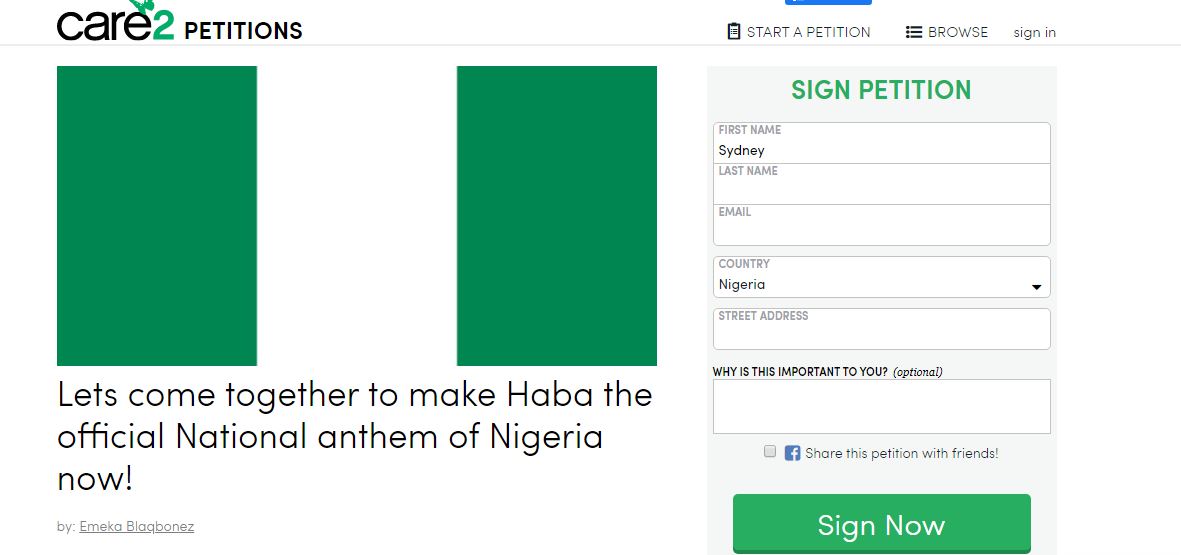Click the Start a Petition clipboard icon
Viewport: 1181px width, 555px height.
point(734,31)
